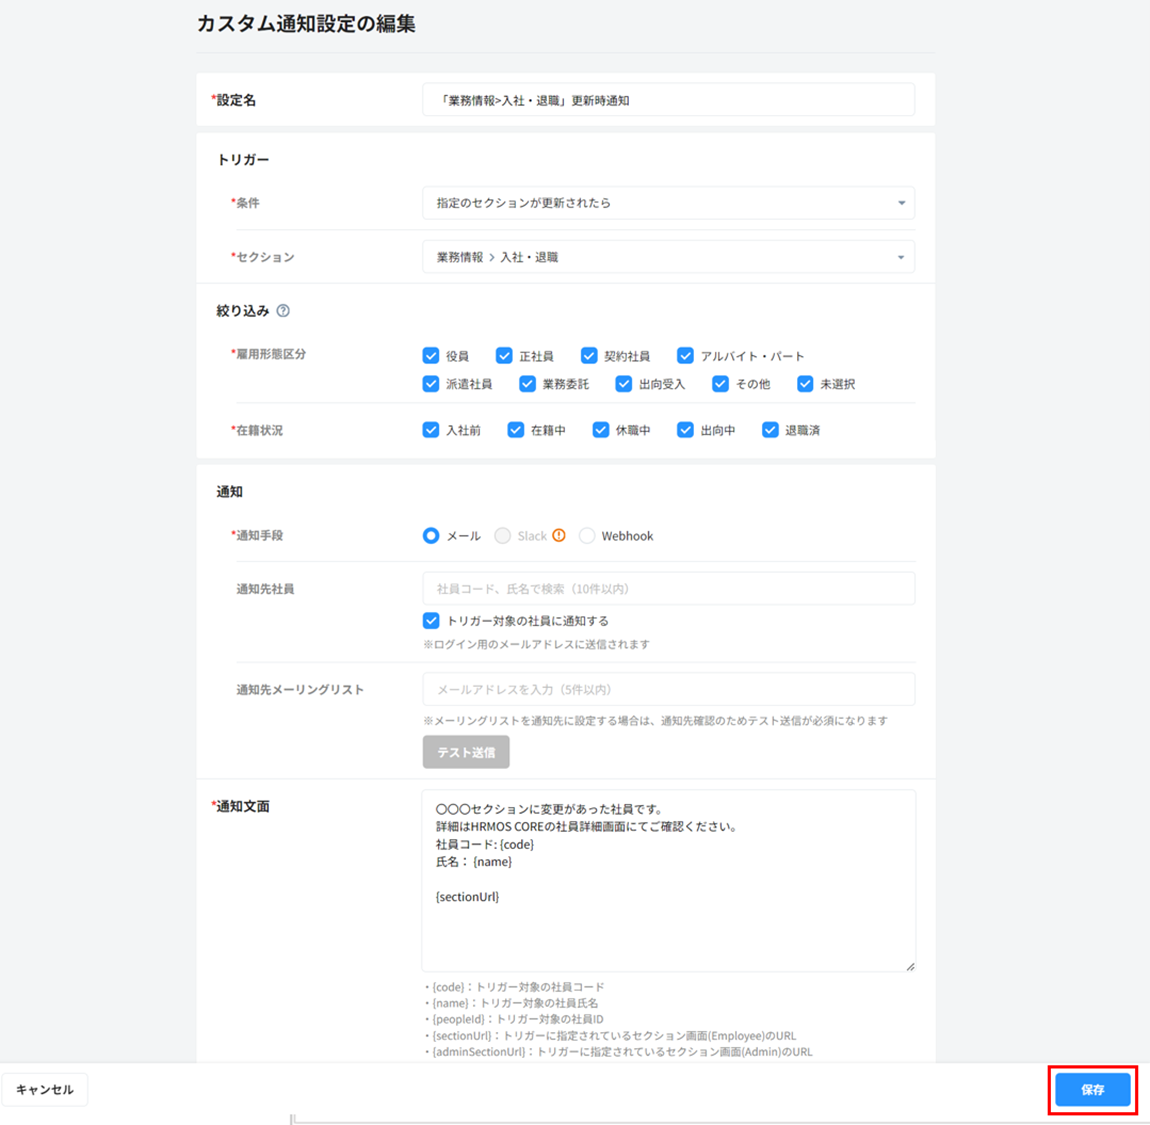Uncheck the 退職済 status checkbox
1150x1125 pixels.
pyautogui.click(x=770, y=430)
